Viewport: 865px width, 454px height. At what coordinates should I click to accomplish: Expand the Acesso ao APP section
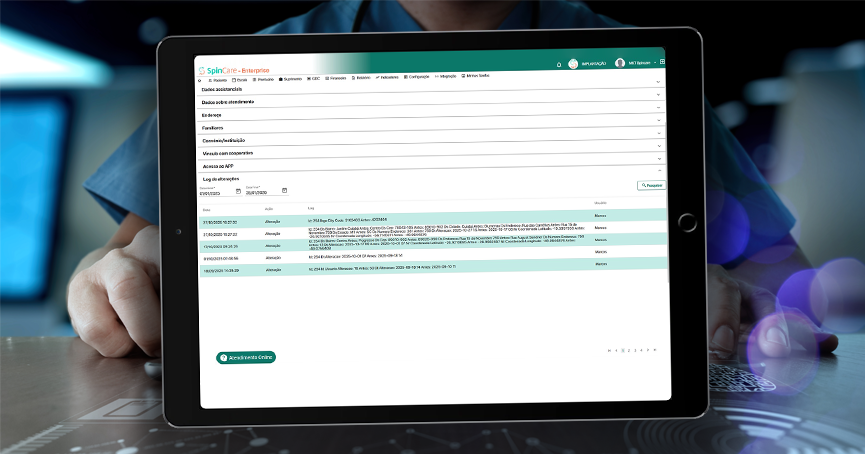point(658,166)
